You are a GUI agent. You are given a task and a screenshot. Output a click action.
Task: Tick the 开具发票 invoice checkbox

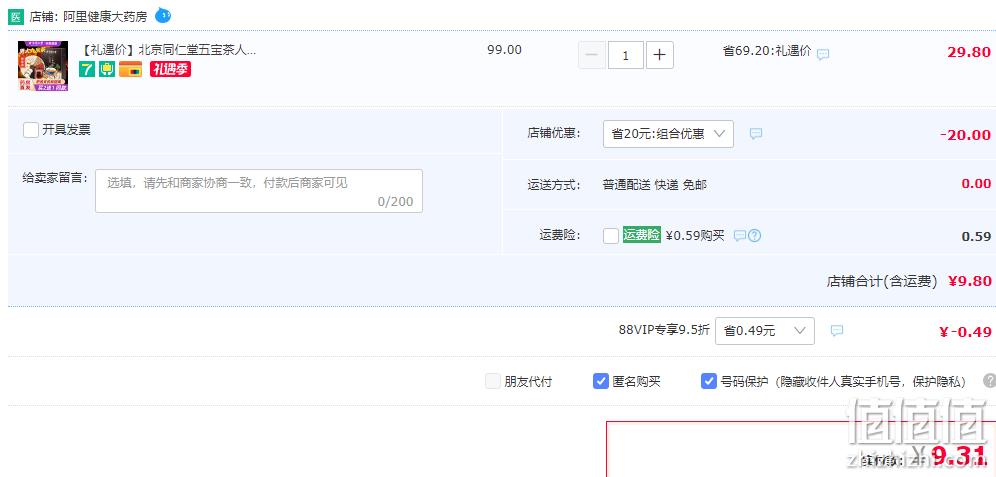(x=30, y=130)
